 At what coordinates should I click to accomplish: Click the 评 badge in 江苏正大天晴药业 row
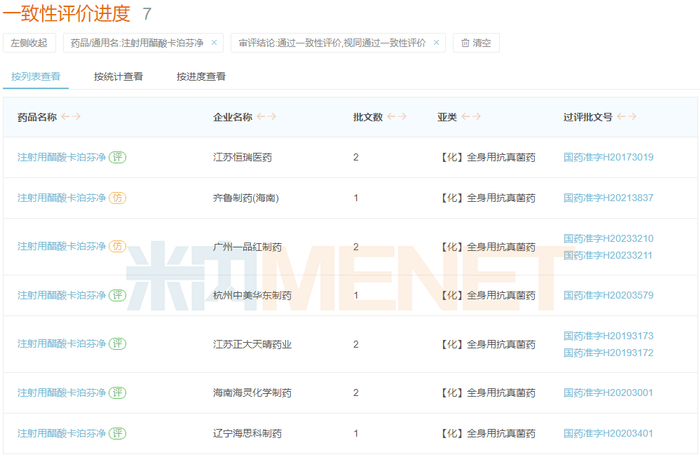[x=117, y=344]
